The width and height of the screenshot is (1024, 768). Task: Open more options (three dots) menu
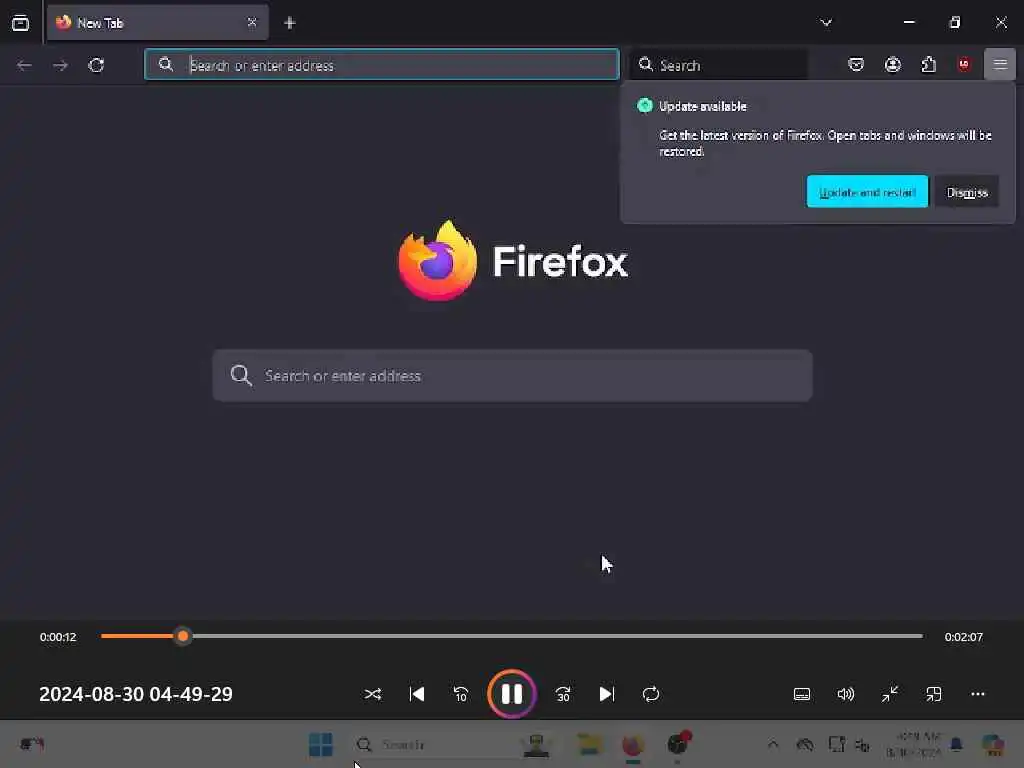(978, 694)
